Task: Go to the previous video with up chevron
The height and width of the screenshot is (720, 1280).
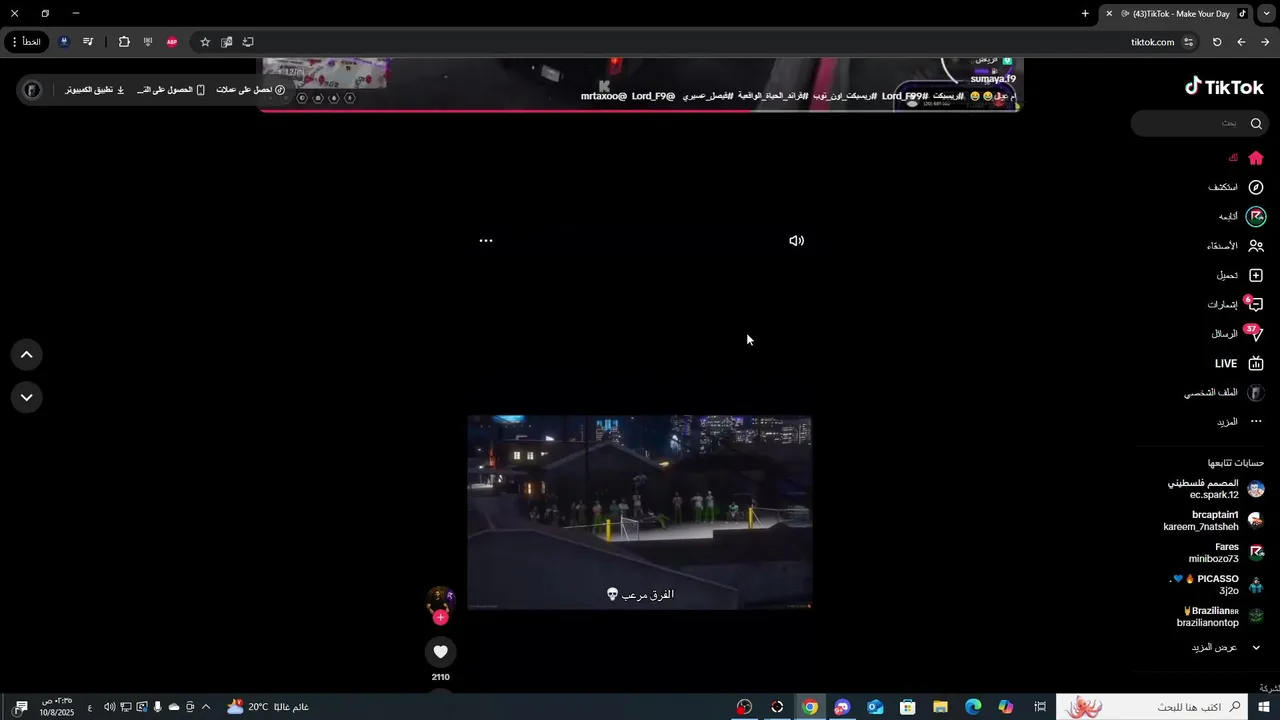Action: (27, 354)
